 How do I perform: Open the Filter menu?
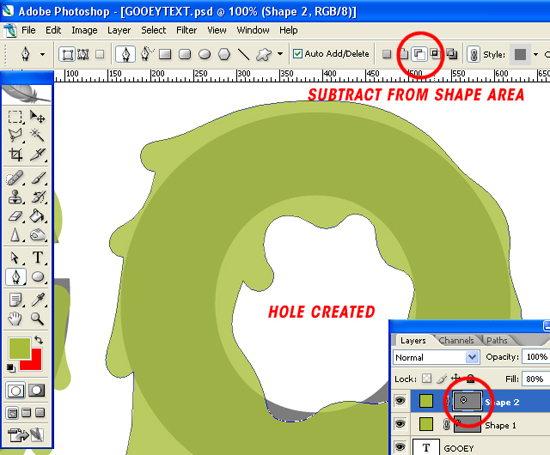(x=186, y=30)
